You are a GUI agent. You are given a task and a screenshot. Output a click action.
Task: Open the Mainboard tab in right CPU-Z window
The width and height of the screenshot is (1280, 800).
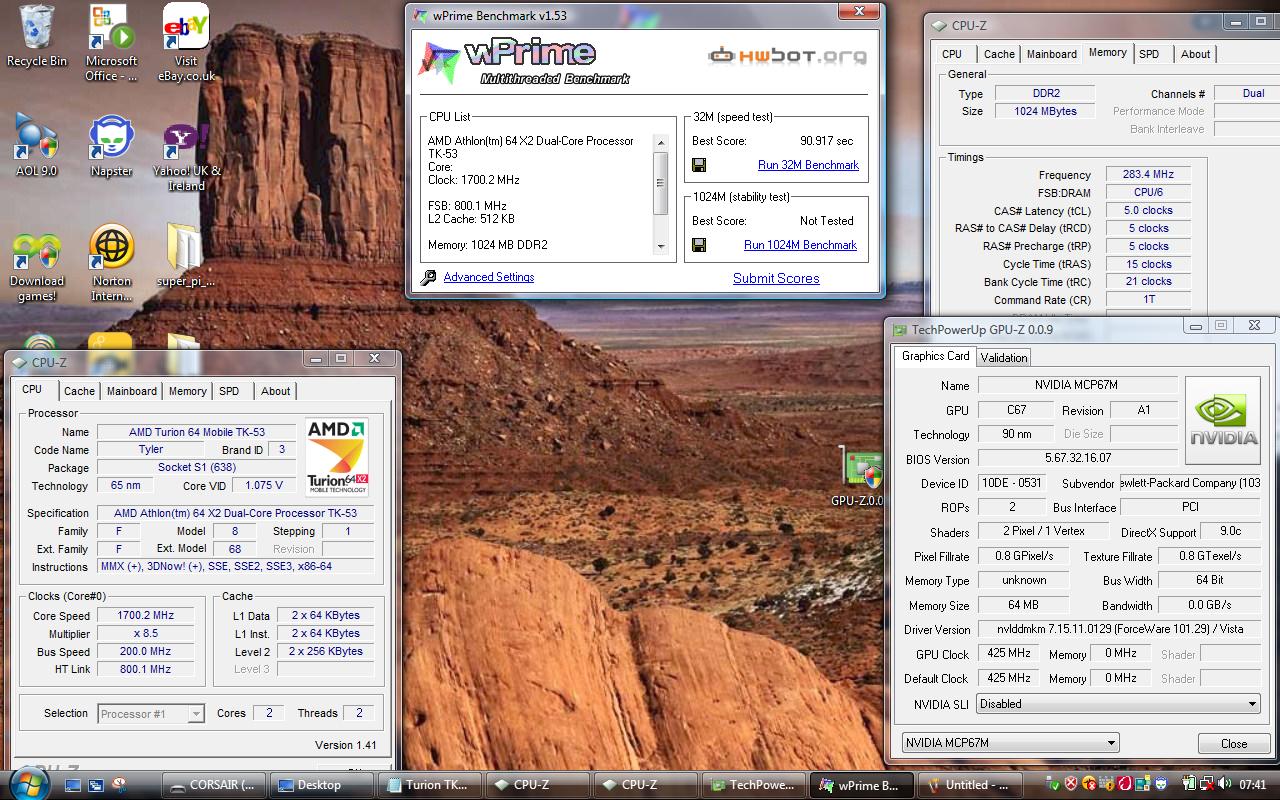coord(1052,54)
